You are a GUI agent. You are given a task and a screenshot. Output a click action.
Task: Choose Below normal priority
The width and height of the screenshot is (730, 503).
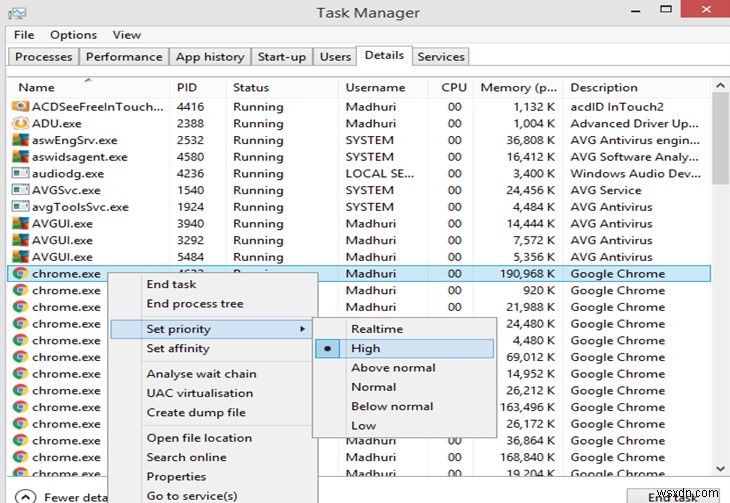(391, 406)
